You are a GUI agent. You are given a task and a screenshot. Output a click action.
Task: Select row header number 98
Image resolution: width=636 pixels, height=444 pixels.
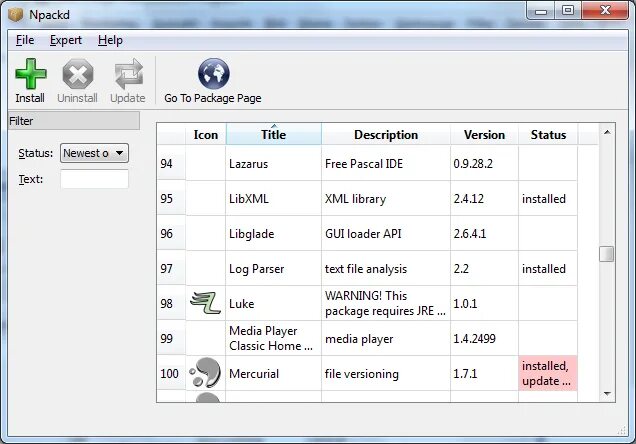[x=171, y=303]
